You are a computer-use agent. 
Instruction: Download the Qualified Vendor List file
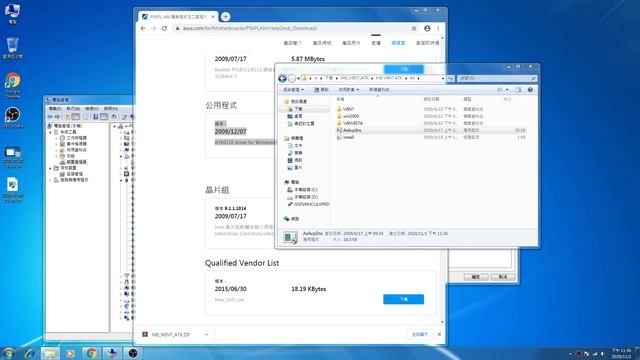[x=403, y=299]
